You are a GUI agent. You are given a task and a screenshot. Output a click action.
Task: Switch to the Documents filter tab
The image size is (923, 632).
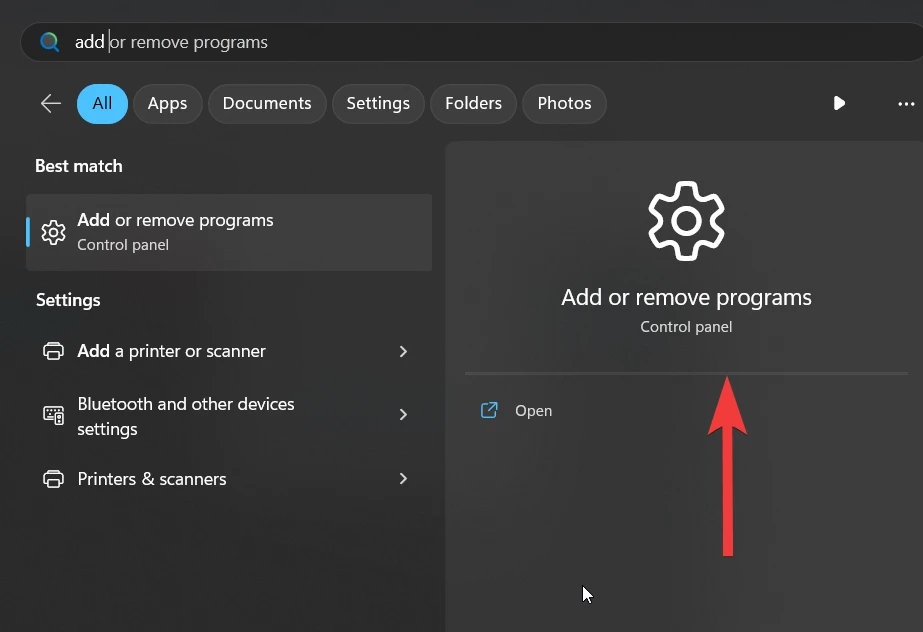(x=267, y=104)
